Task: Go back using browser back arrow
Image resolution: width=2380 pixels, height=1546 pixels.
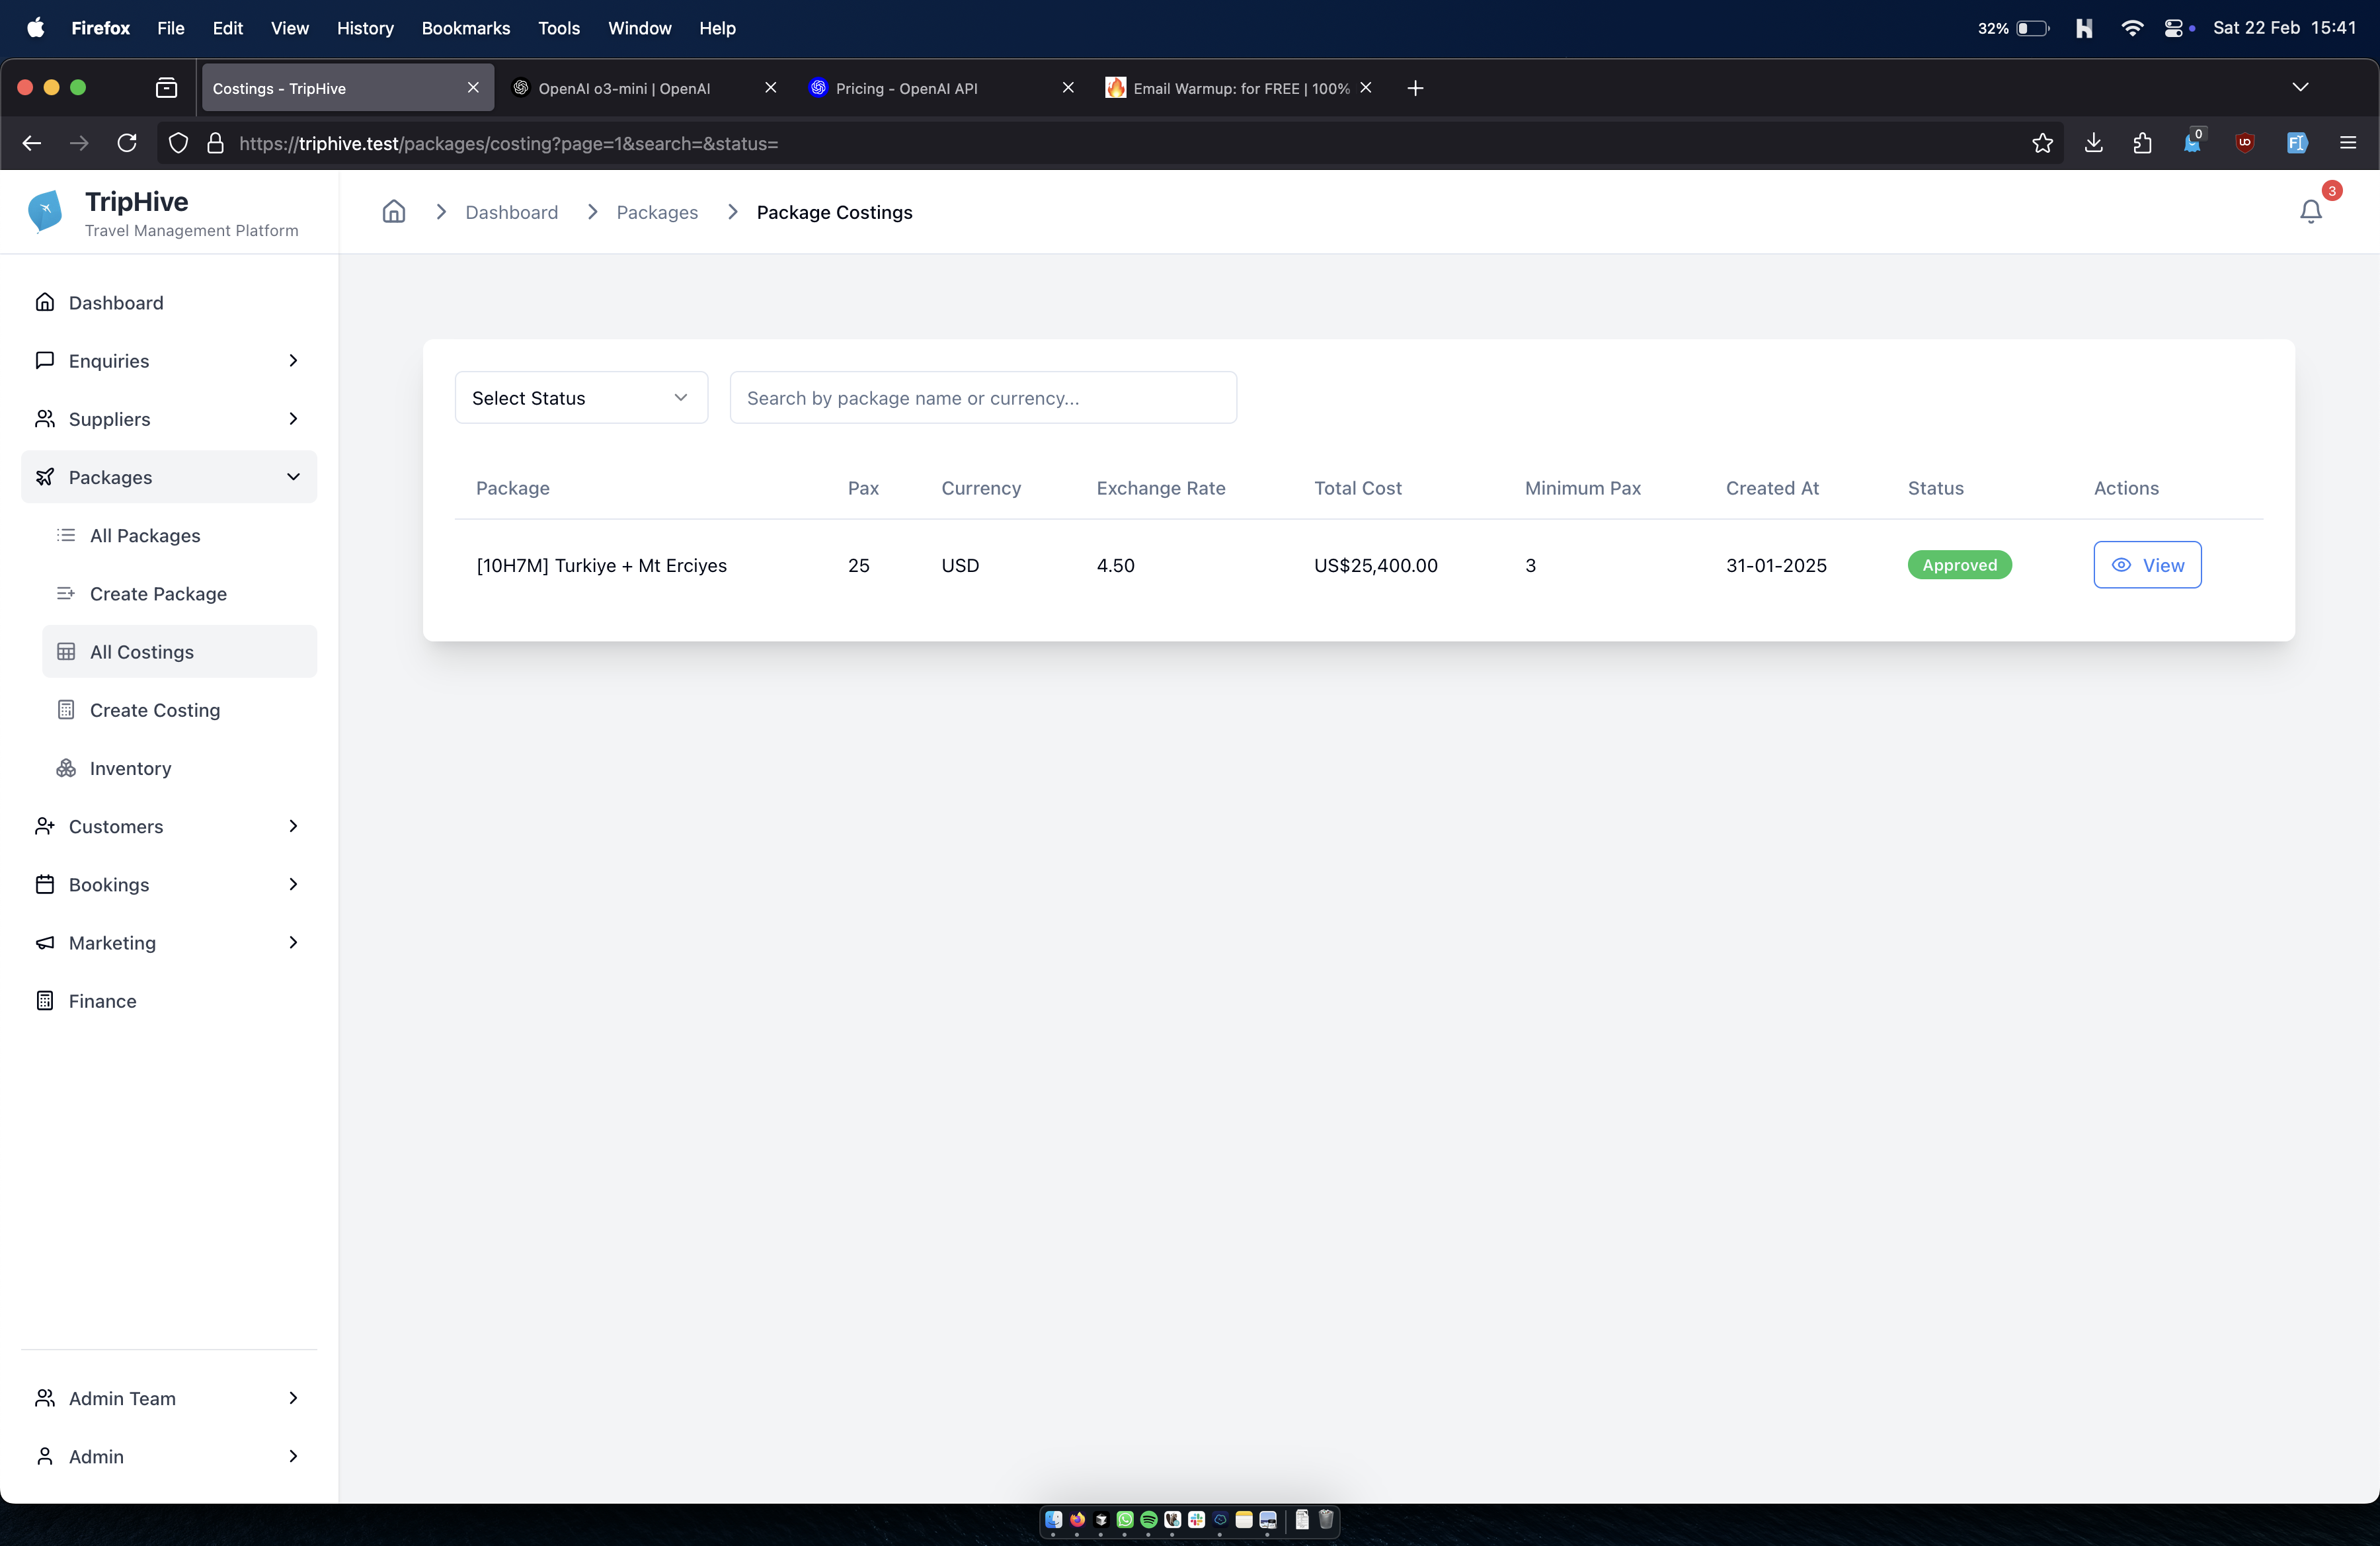Action: [32, 143]
